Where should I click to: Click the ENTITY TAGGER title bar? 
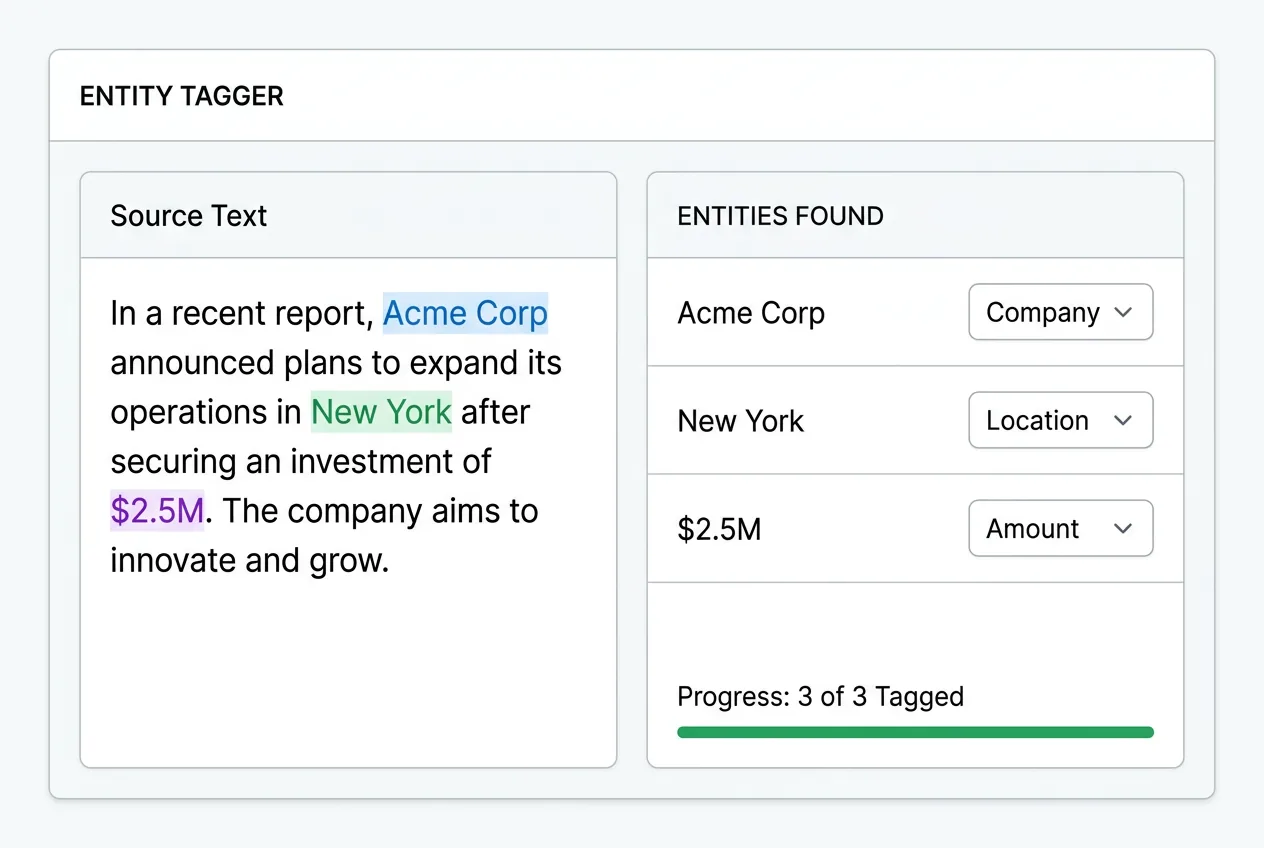181,95
